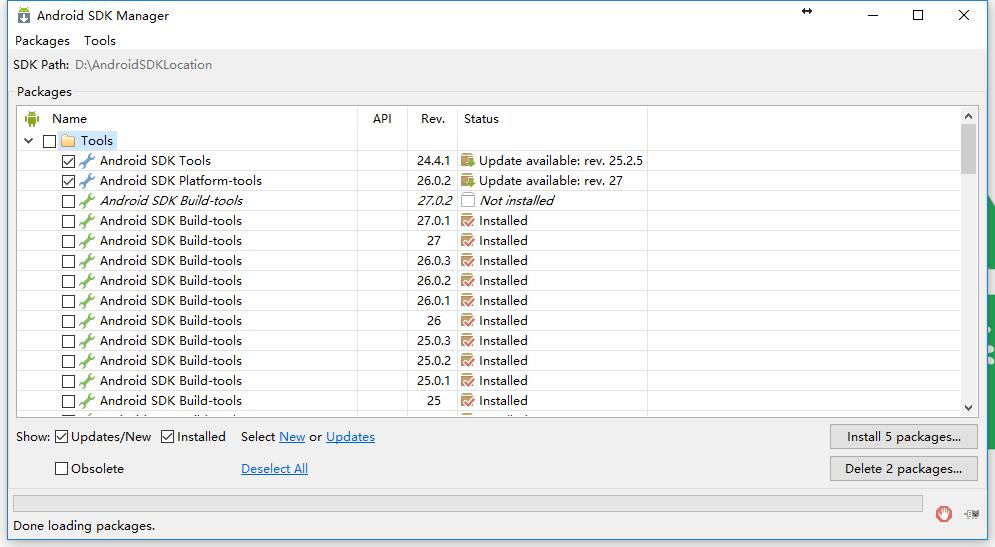Click update-available icon for rev. 25.2.5
Image resolution: width=995 pixels, height=547 pixels.
click(468, 161)
